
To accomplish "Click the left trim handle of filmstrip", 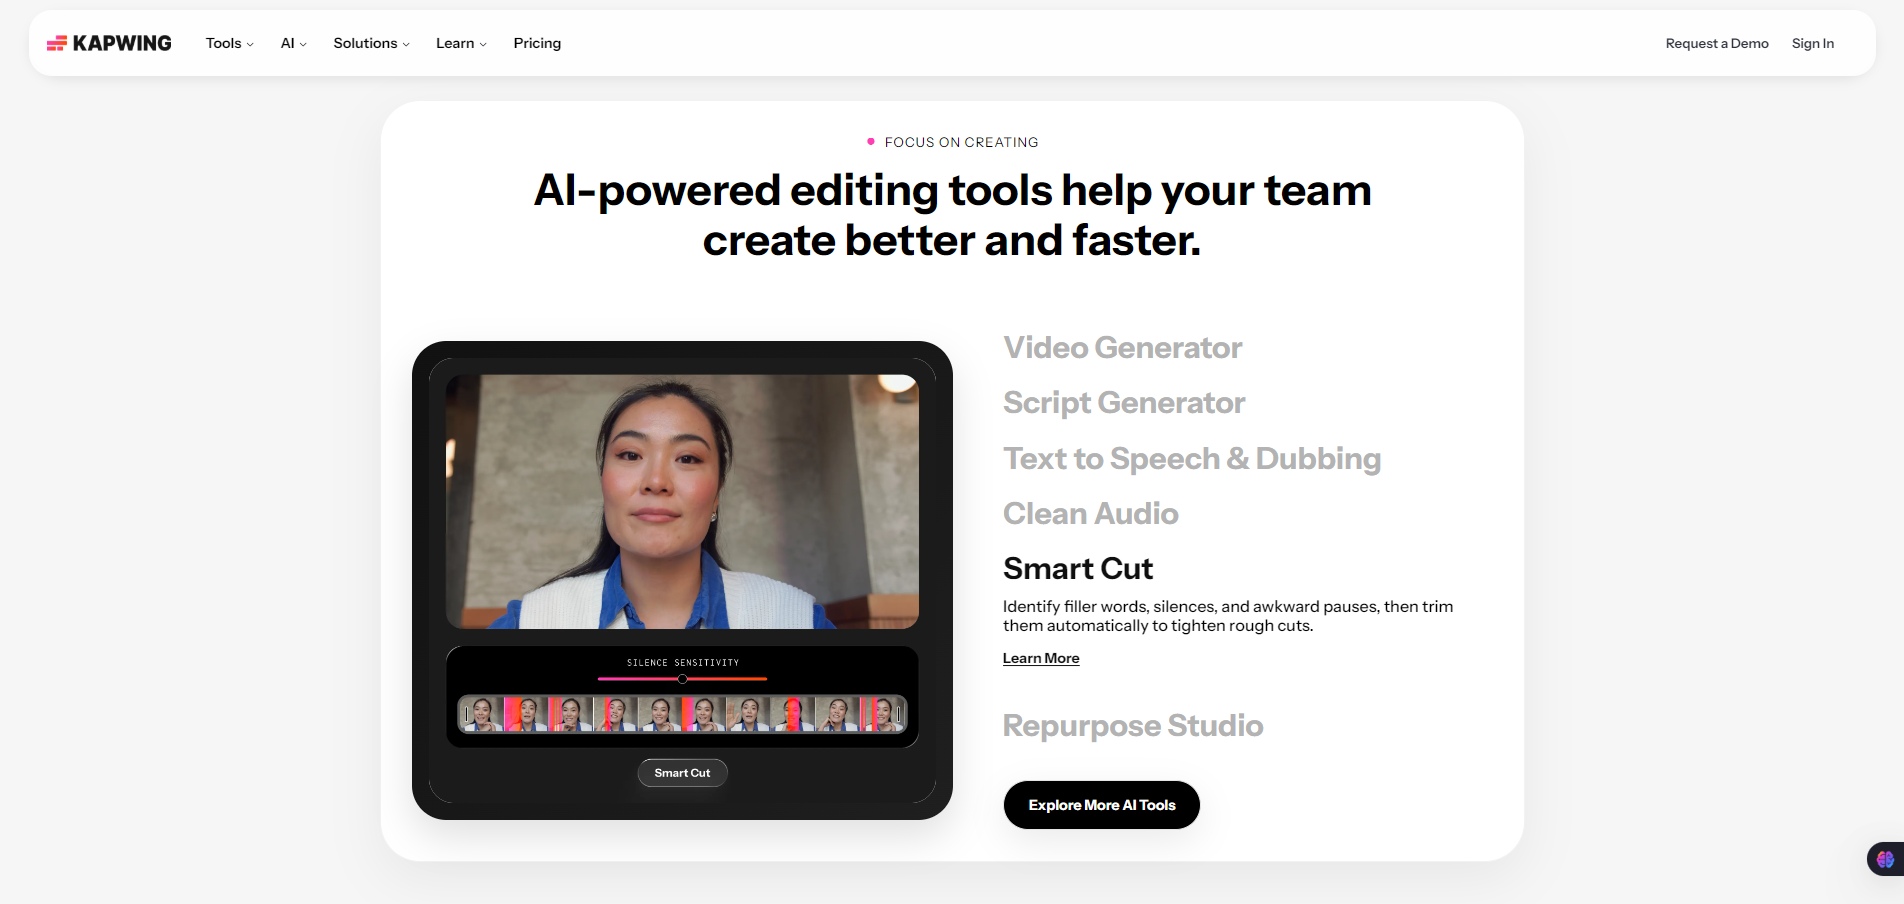I will click(x=465, y=714).
